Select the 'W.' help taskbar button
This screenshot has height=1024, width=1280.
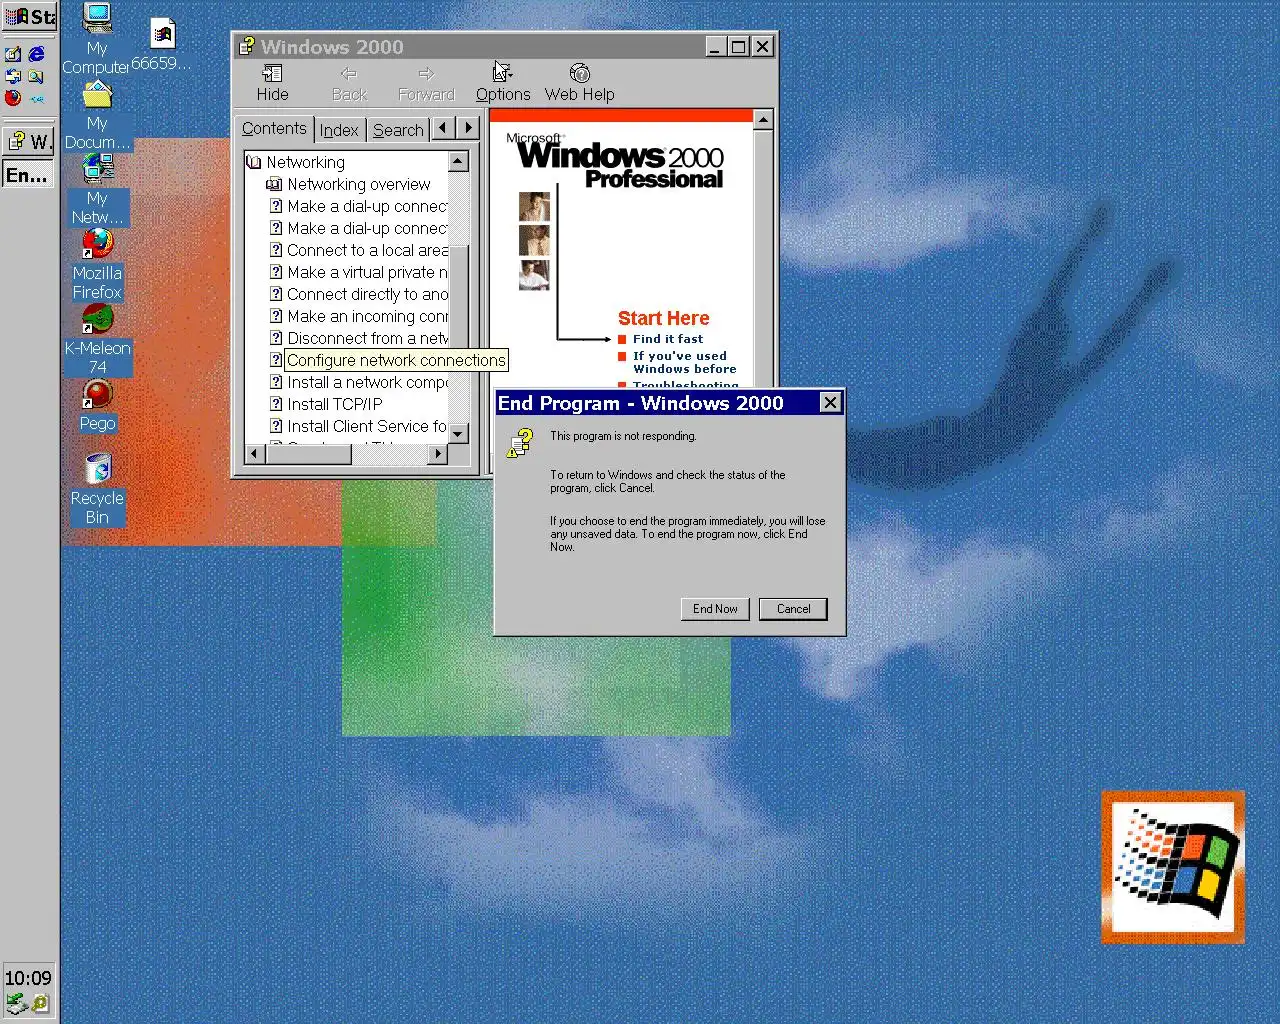point(28,141)
